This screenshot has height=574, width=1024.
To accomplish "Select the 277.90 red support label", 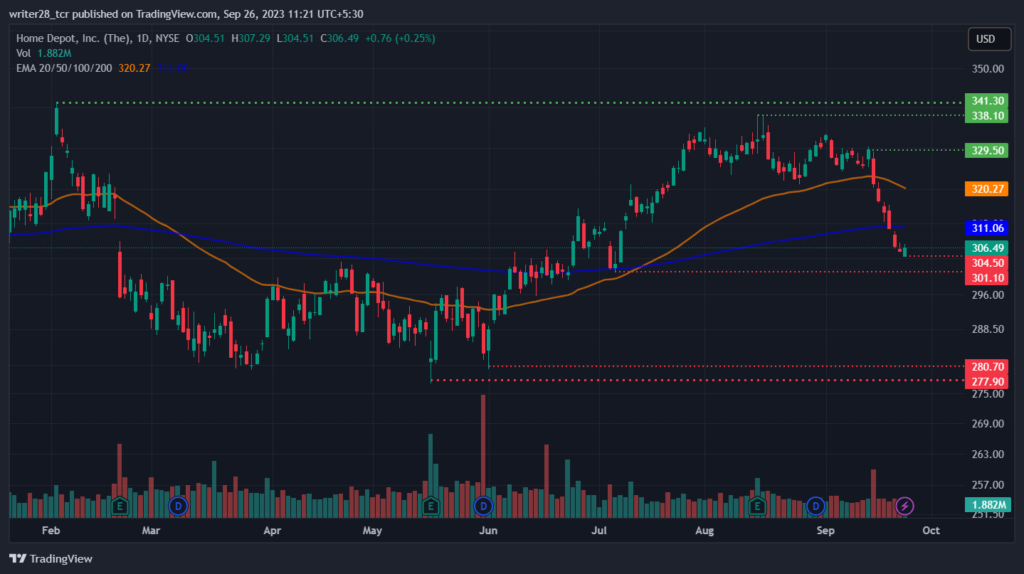I will pyautogui.click(x=987, y=381).
